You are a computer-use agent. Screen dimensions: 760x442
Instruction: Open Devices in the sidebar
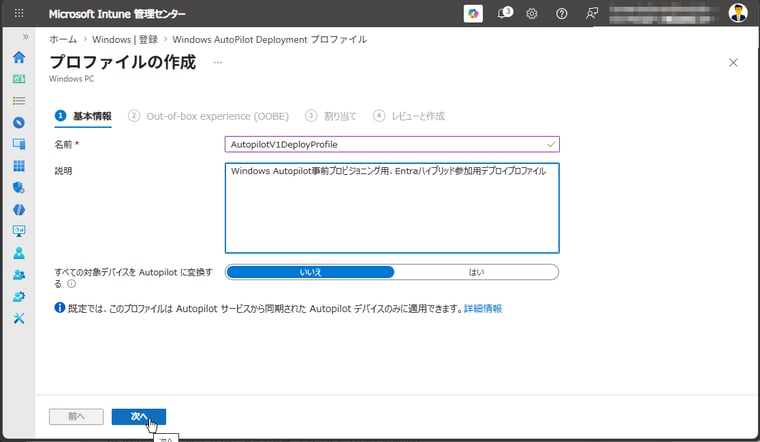tap(19, 144)
